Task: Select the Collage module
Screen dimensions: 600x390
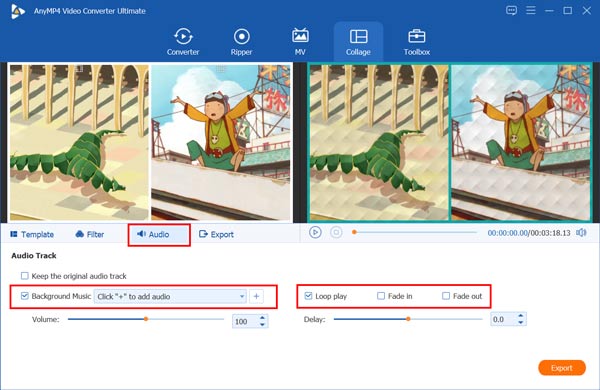Action: pyautogui.click(x=358, y=42)
